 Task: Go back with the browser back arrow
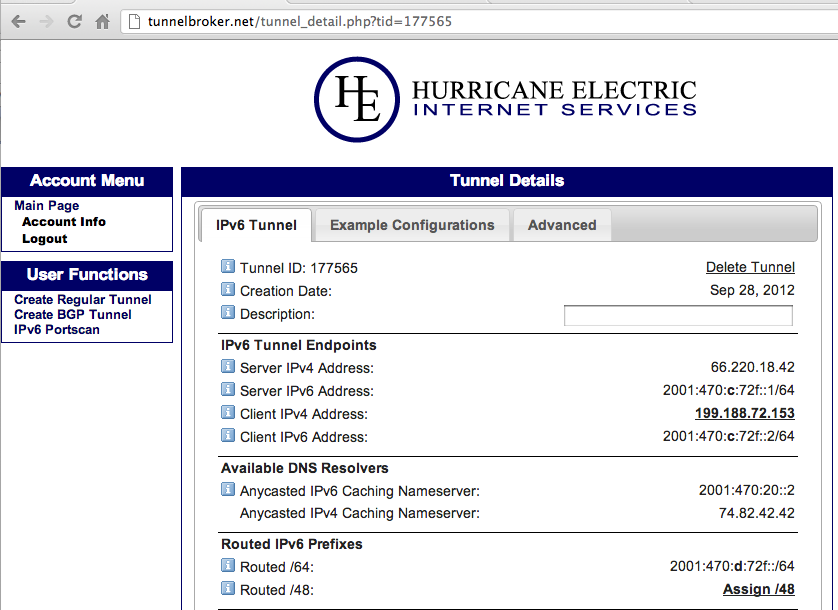(x=18, y=21)
